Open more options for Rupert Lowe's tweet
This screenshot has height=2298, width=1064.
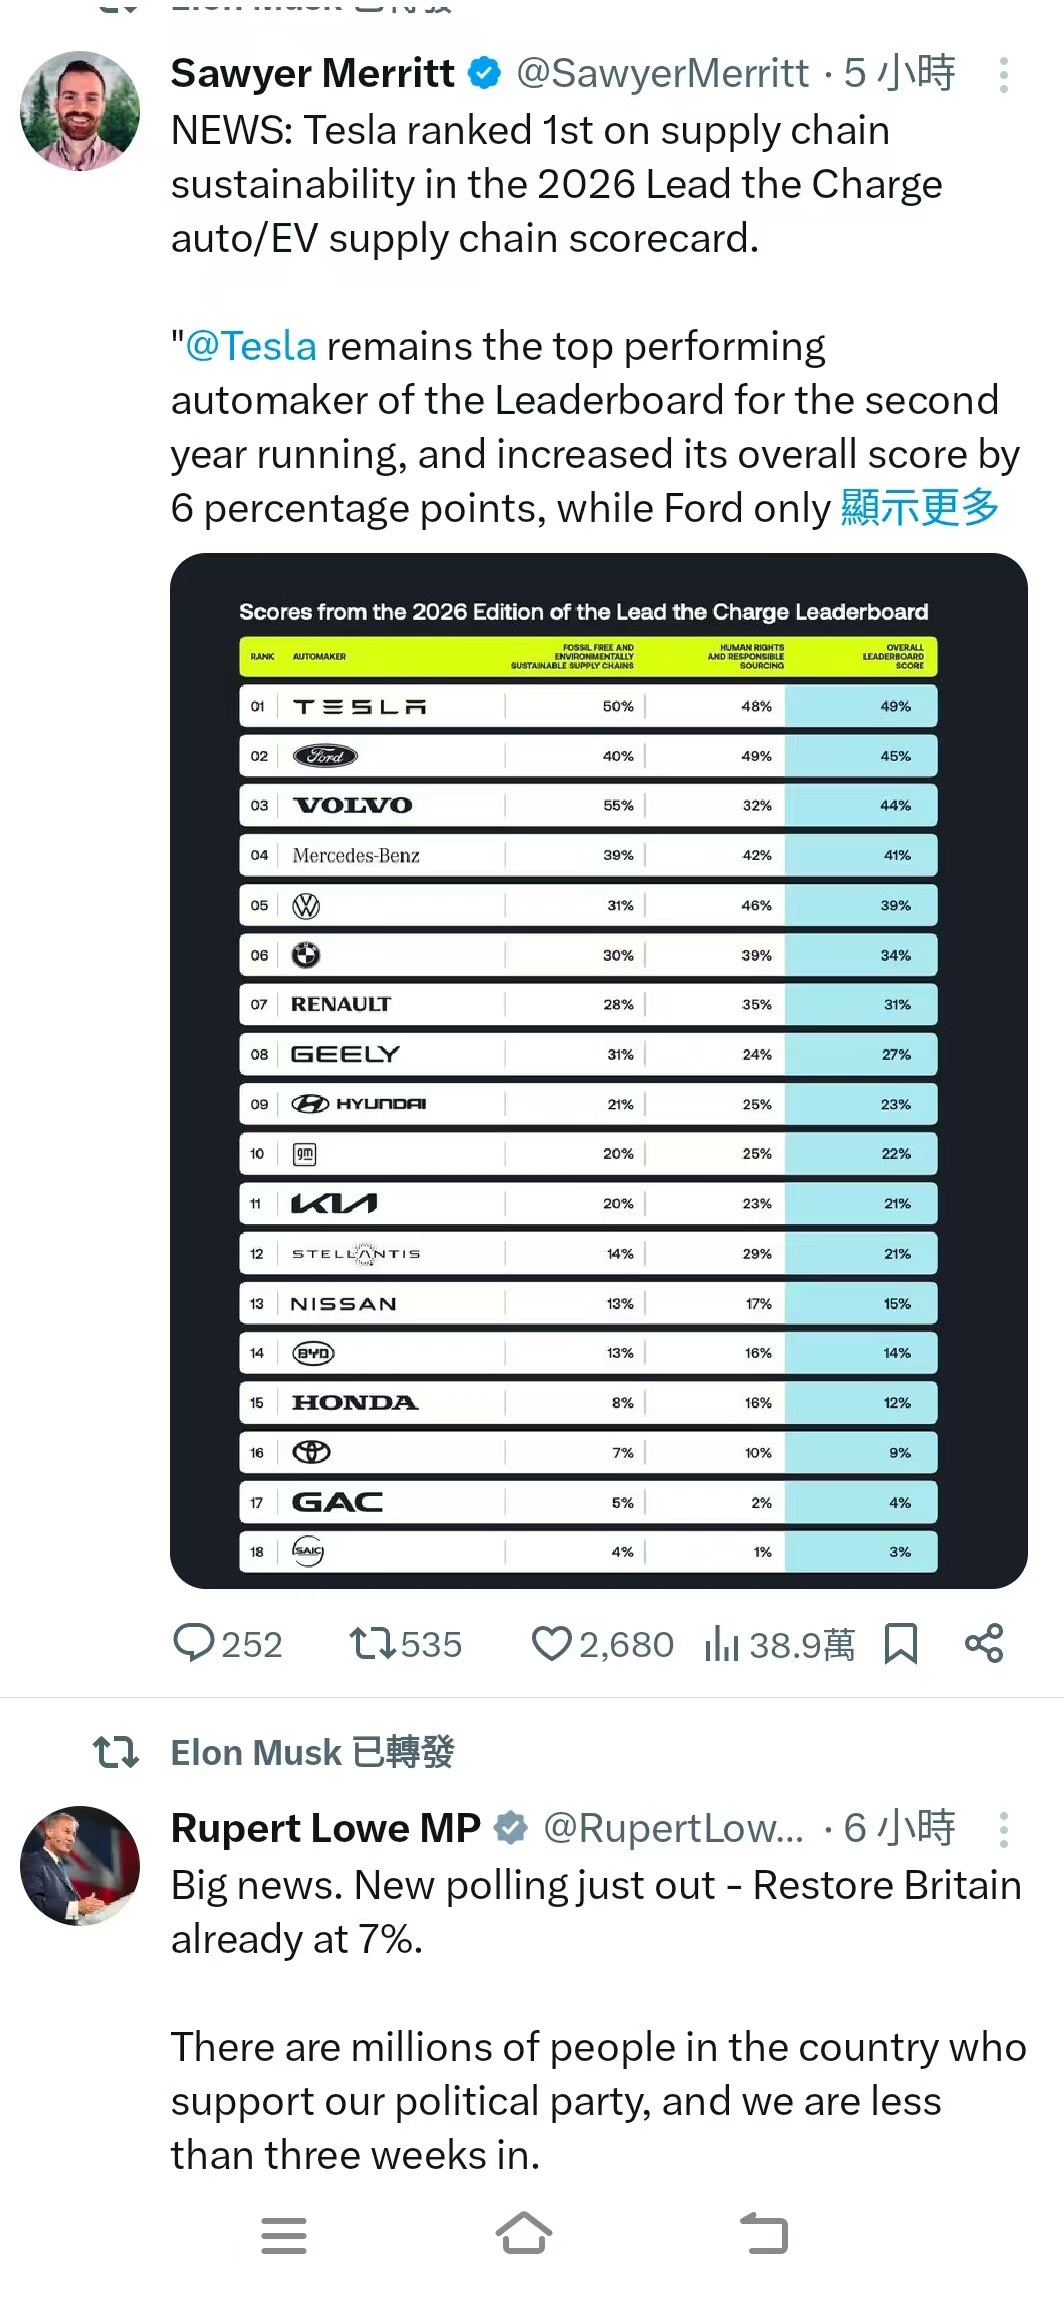tap(1003, 1829)
